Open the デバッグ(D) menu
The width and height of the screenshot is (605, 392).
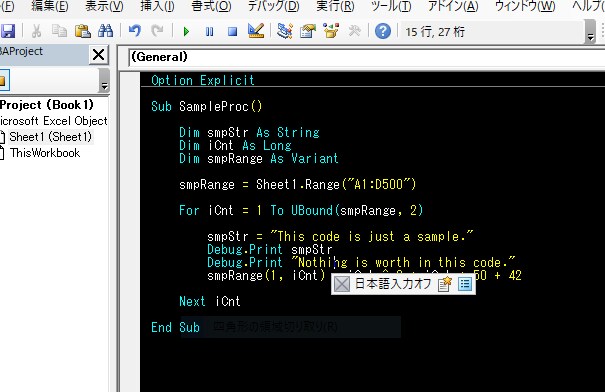point(273,6)
